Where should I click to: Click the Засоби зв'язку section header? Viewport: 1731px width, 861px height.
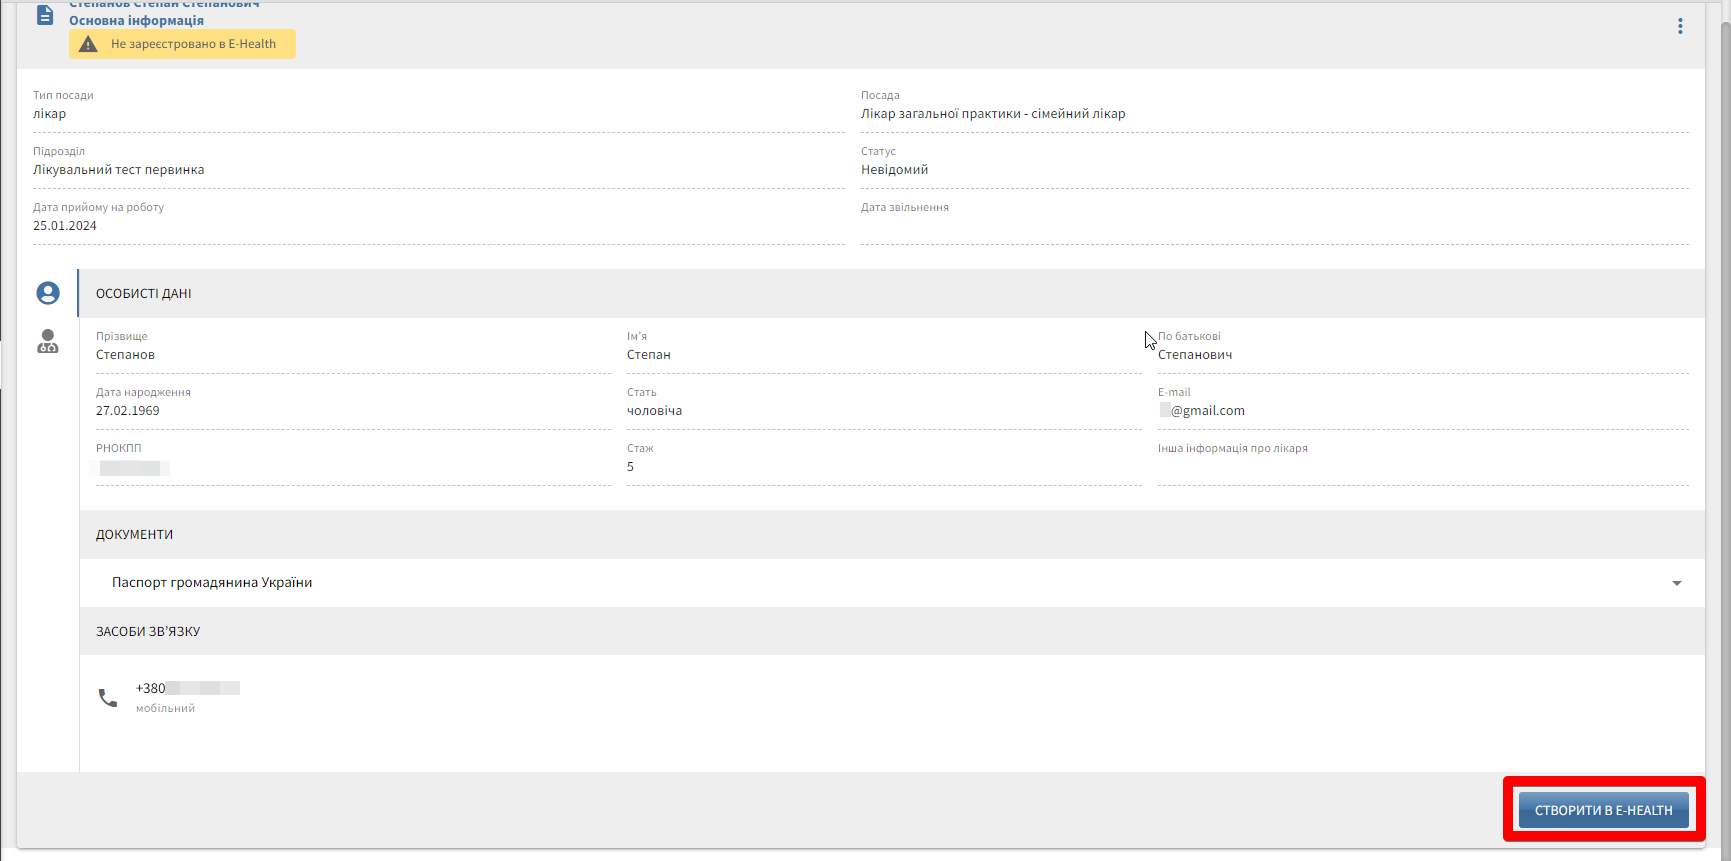[148, 632]
